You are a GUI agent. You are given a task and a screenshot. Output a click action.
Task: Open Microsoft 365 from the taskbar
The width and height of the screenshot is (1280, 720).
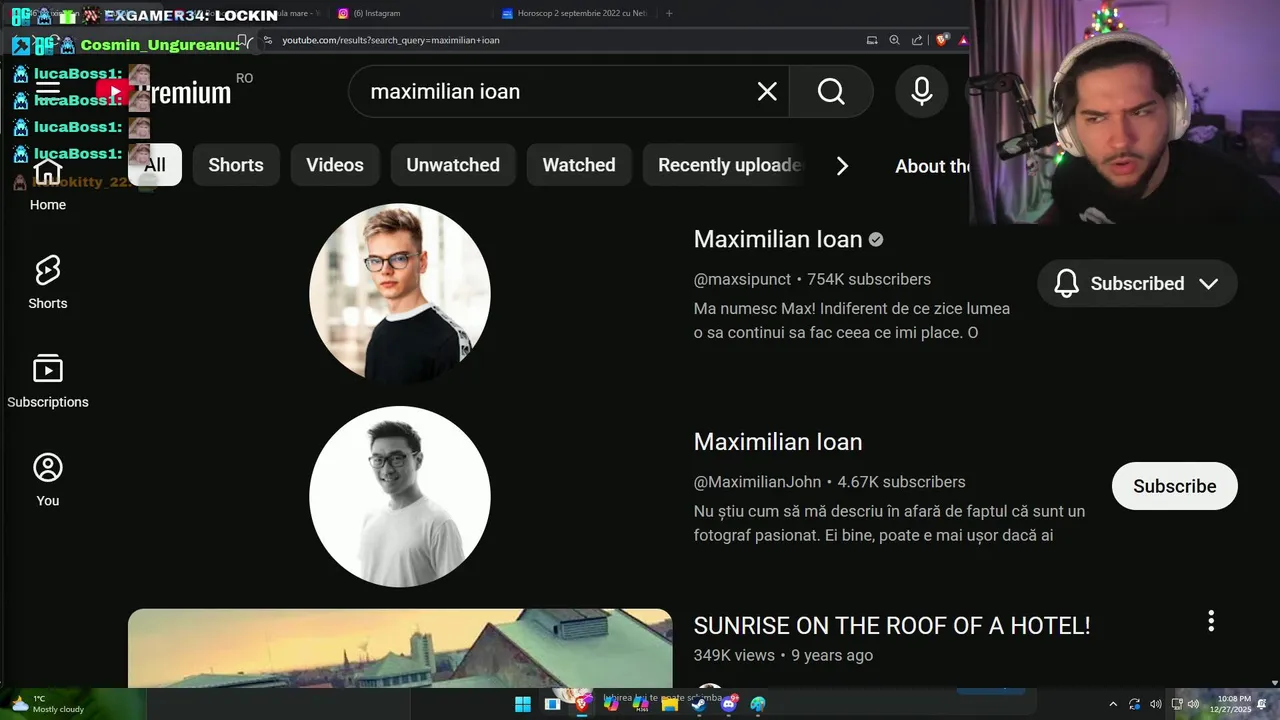pyautogui.click(x=640, y=704)
